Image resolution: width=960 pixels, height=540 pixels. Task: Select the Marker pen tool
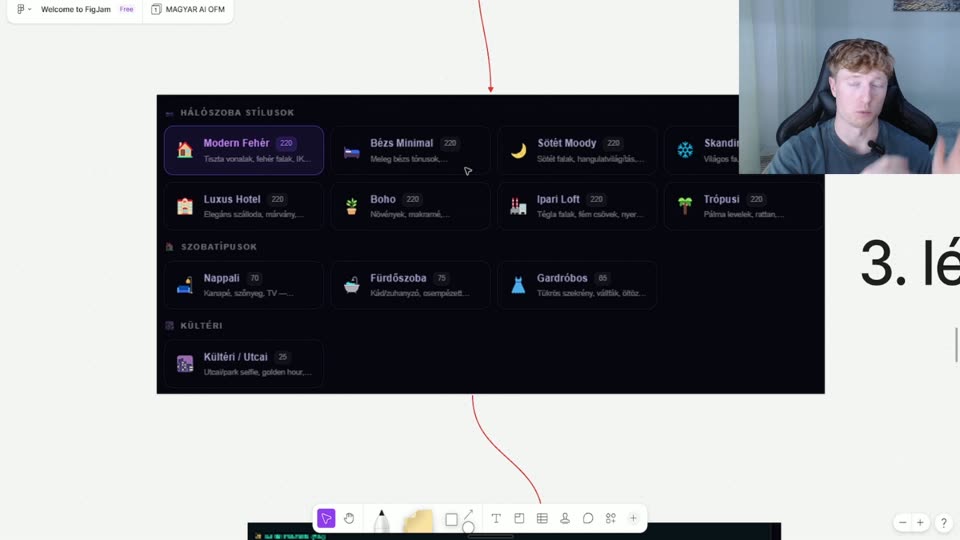tap(381, 520)
